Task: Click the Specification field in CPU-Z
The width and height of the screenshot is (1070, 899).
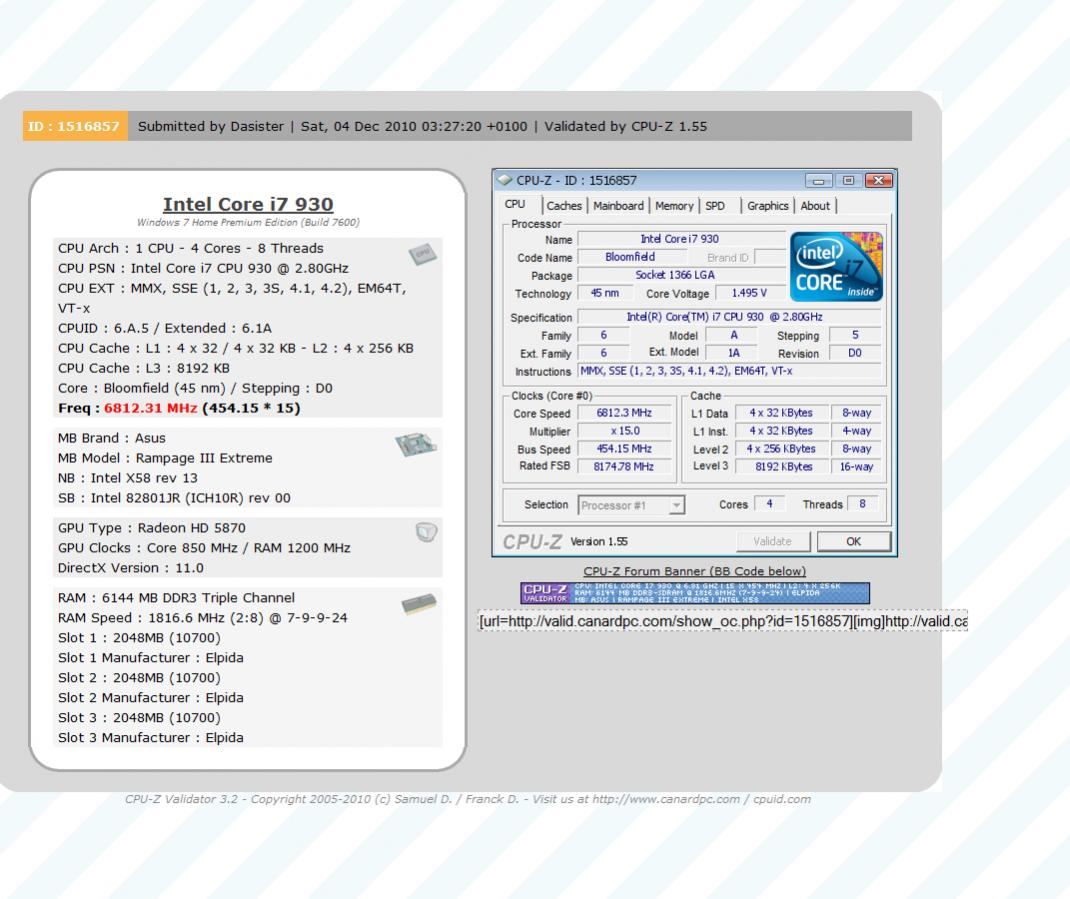Action: point(729,317)
